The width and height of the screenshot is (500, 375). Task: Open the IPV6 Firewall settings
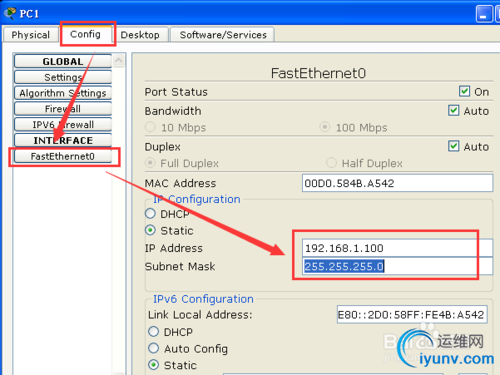coord(63,125)
